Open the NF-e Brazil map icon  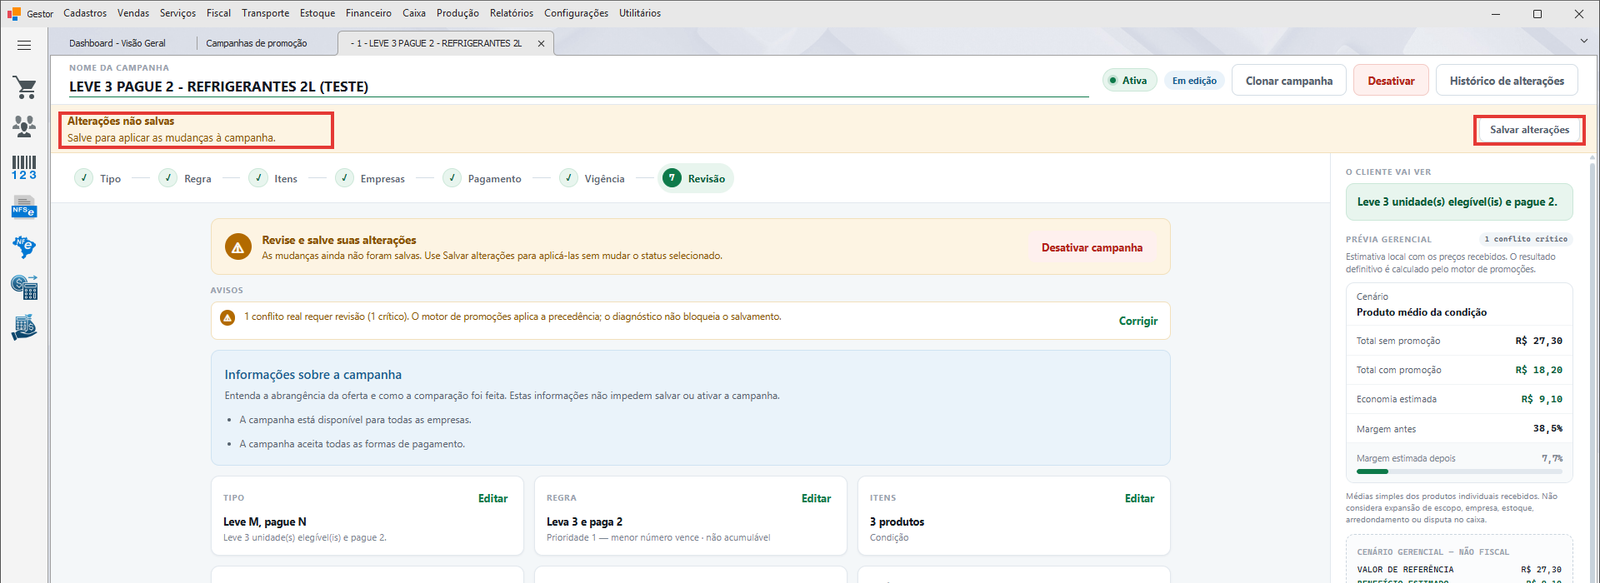tap(24, 247)
